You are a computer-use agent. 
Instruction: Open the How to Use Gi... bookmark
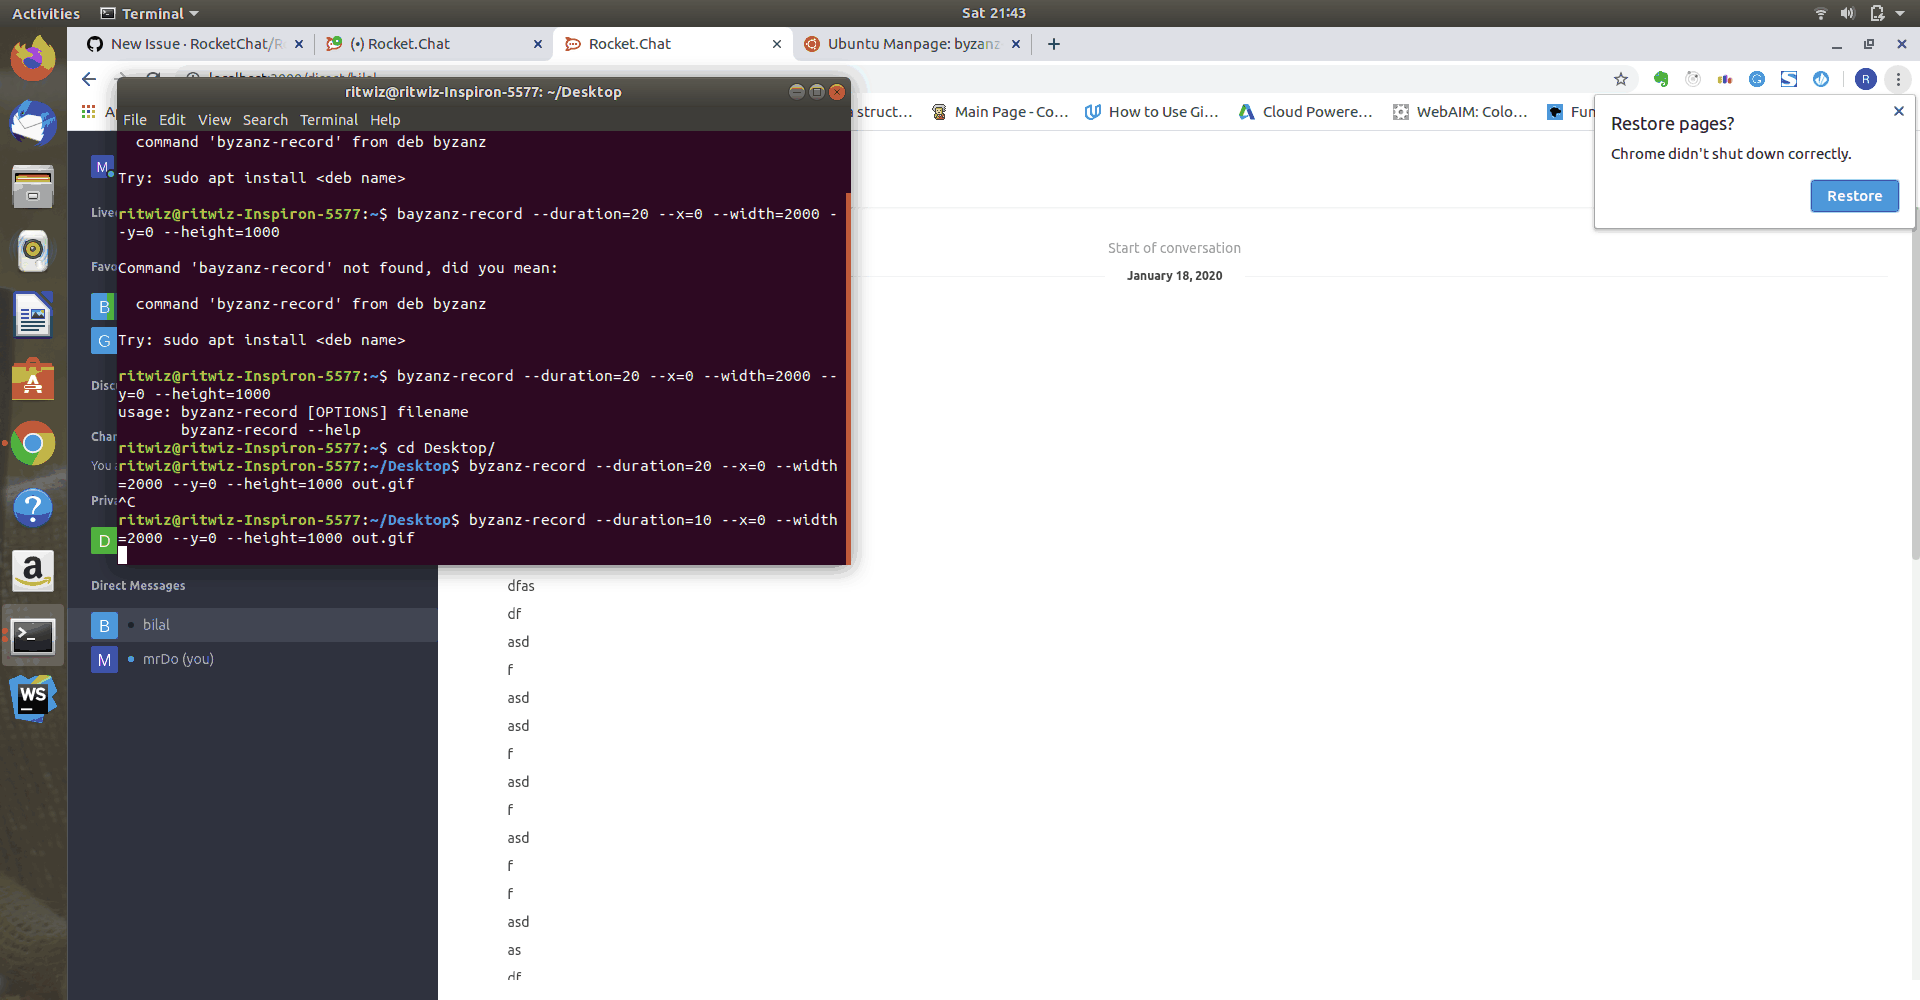click(1152, 112)
